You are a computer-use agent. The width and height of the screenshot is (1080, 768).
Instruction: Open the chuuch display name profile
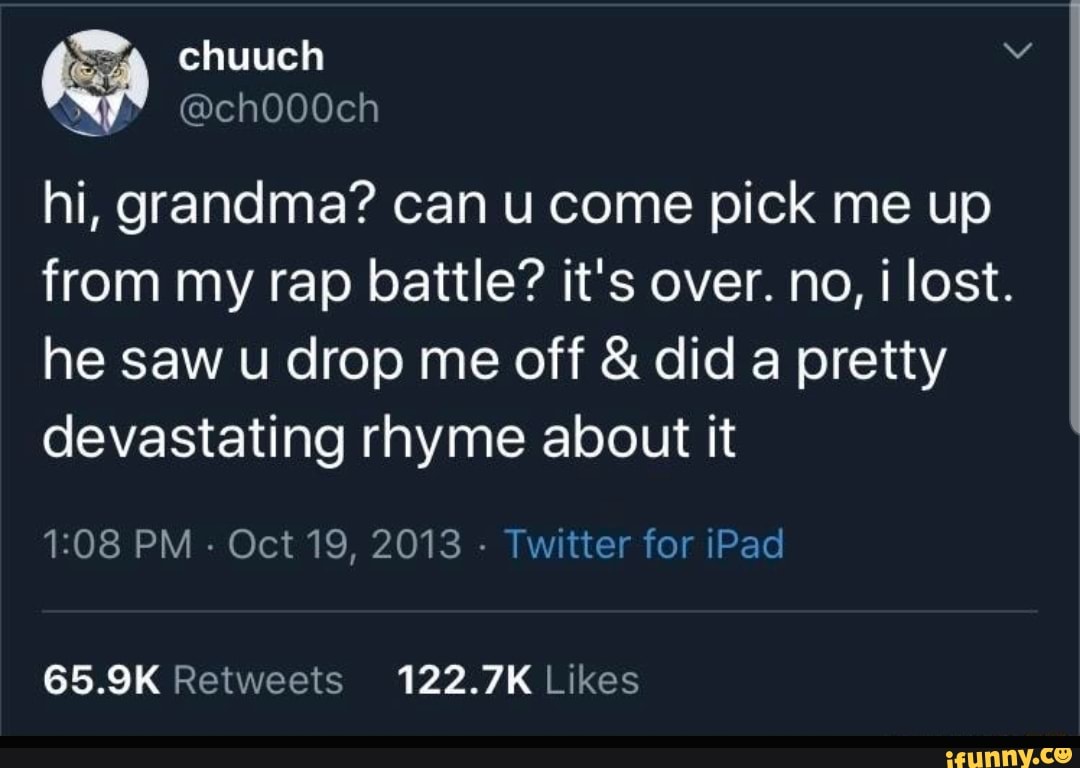click(251, 58)
